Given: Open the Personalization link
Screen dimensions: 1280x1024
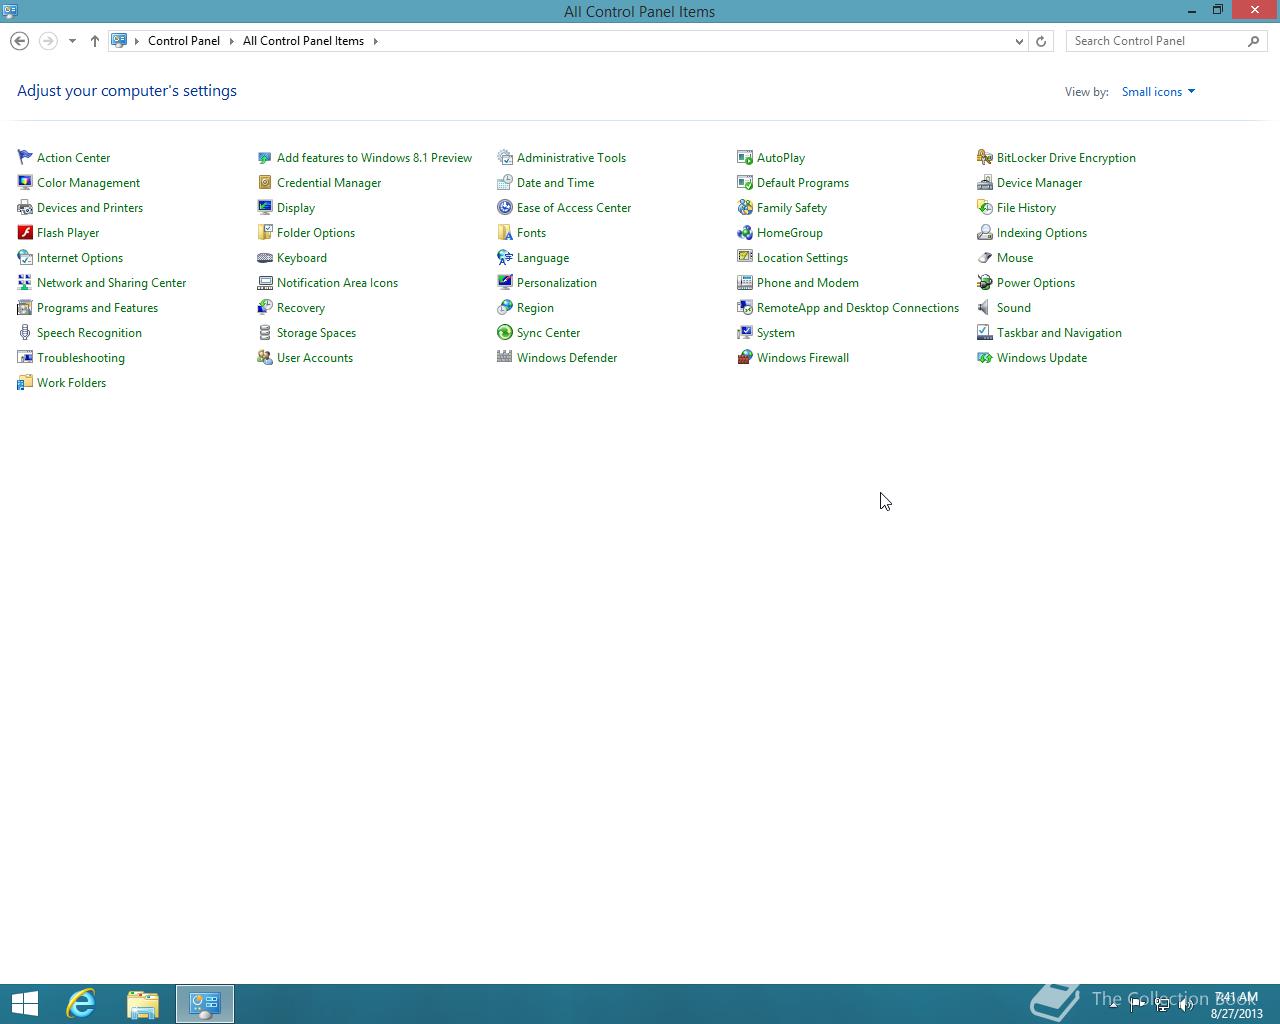Looking at the screenshot, I should [x=557, y=283].
